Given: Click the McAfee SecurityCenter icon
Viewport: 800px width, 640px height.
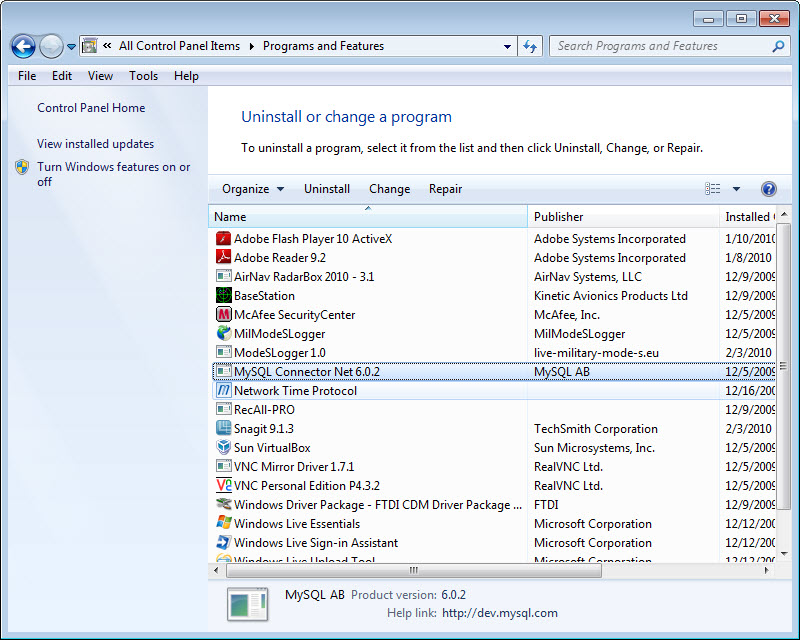Looking at the screenshot, I should pyautogui.click(x=223, y=314).
